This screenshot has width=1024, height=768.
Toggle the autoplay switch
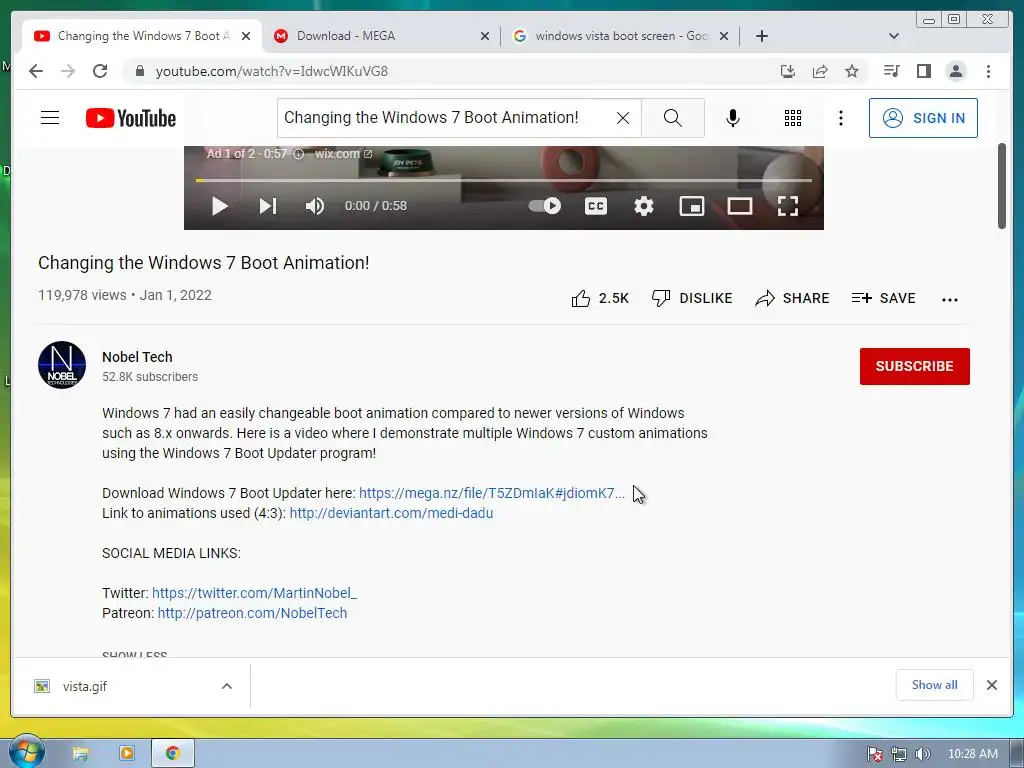pos(545,206)
